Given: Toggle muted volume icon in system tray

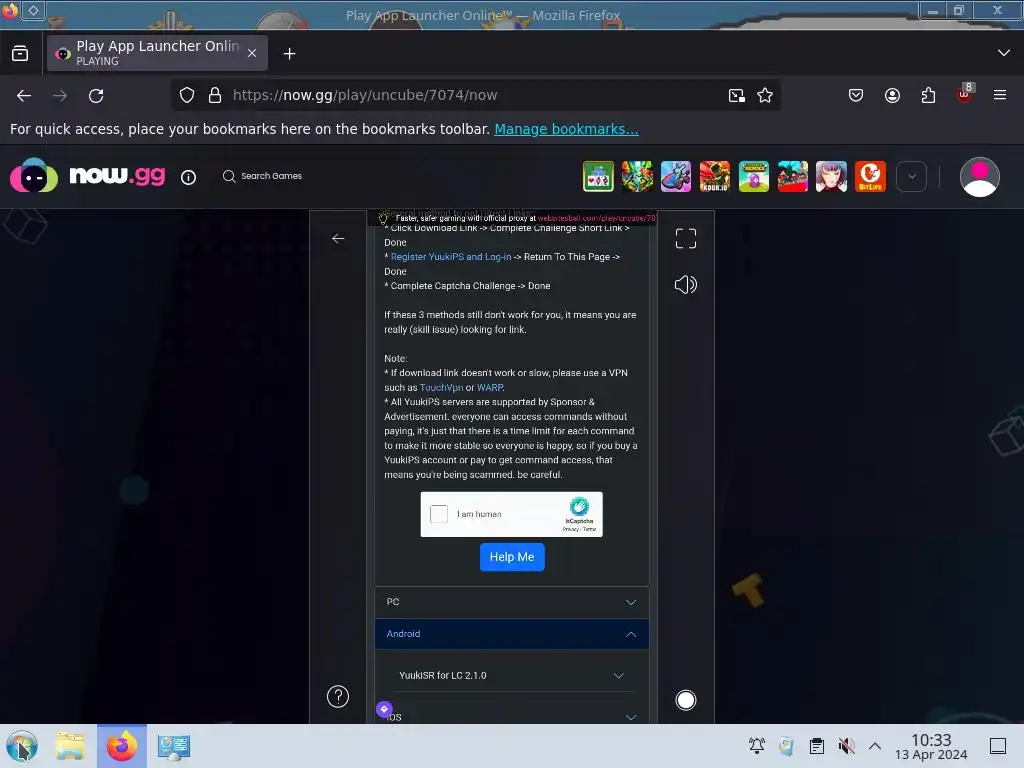Looking at the screenshot, I should click(846, 746).
